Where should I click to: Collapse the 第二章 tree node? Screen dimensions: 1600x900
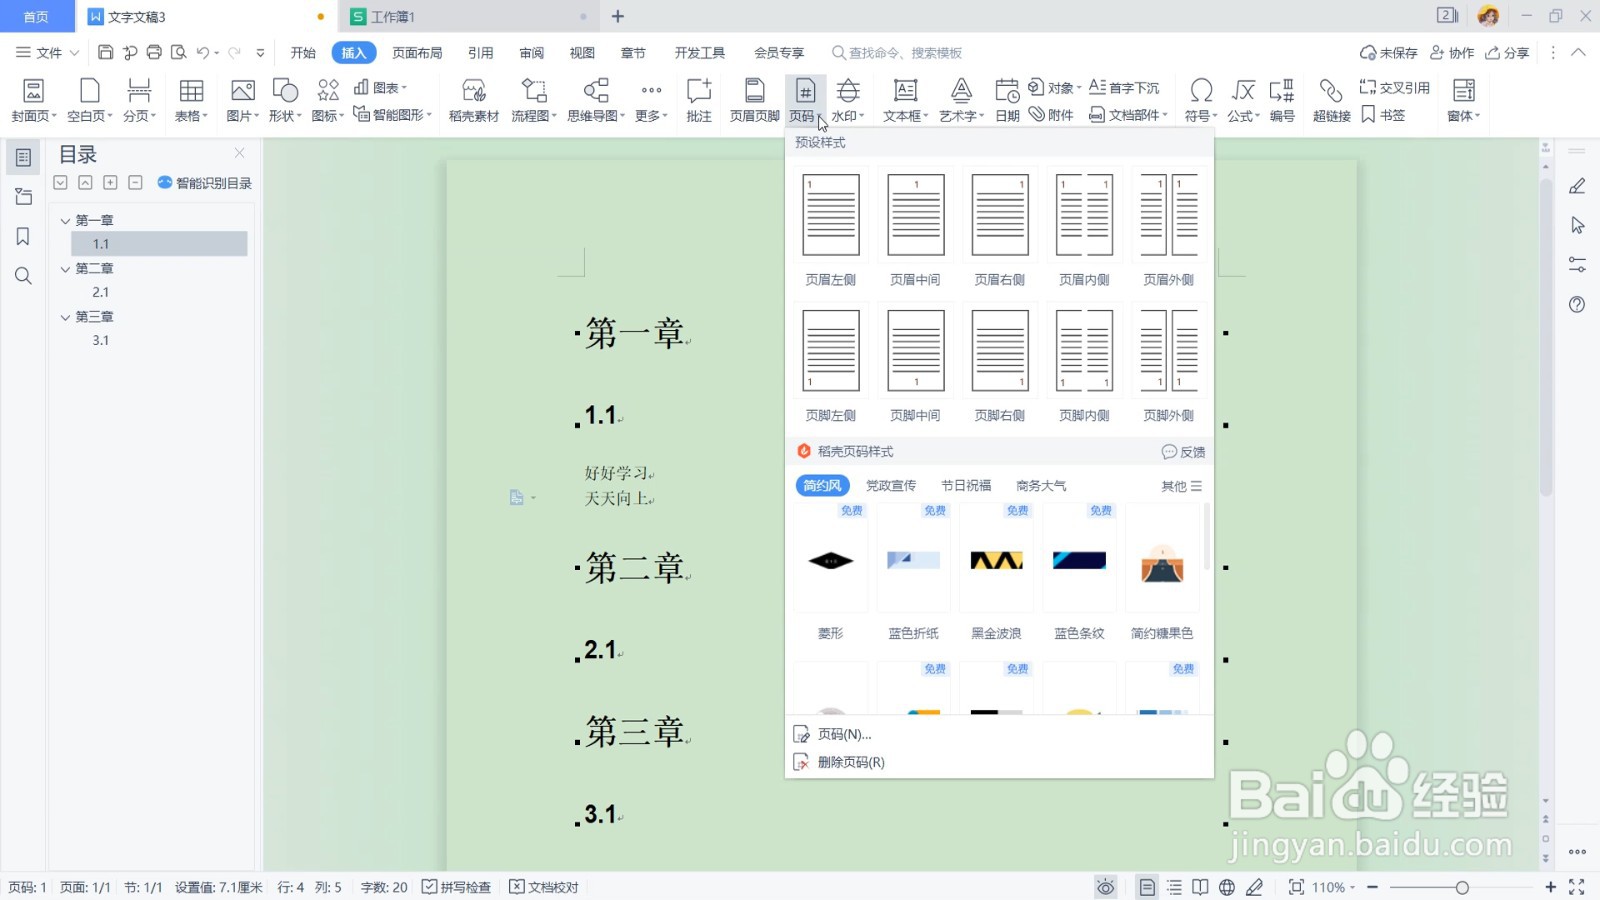(65, 269)
